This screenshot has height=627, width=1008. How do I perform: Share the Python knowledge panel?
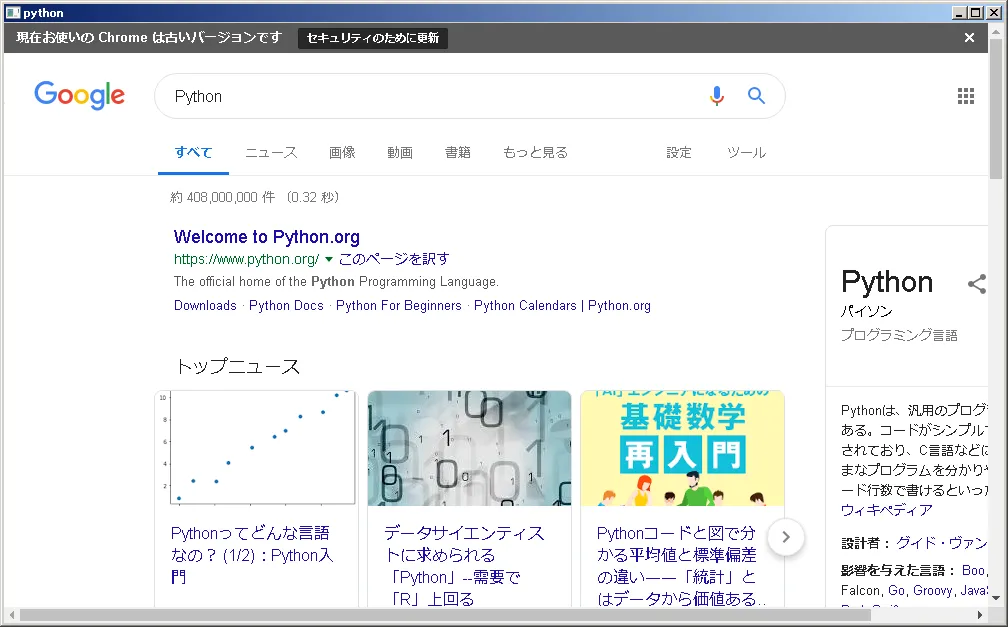point(976,284)
